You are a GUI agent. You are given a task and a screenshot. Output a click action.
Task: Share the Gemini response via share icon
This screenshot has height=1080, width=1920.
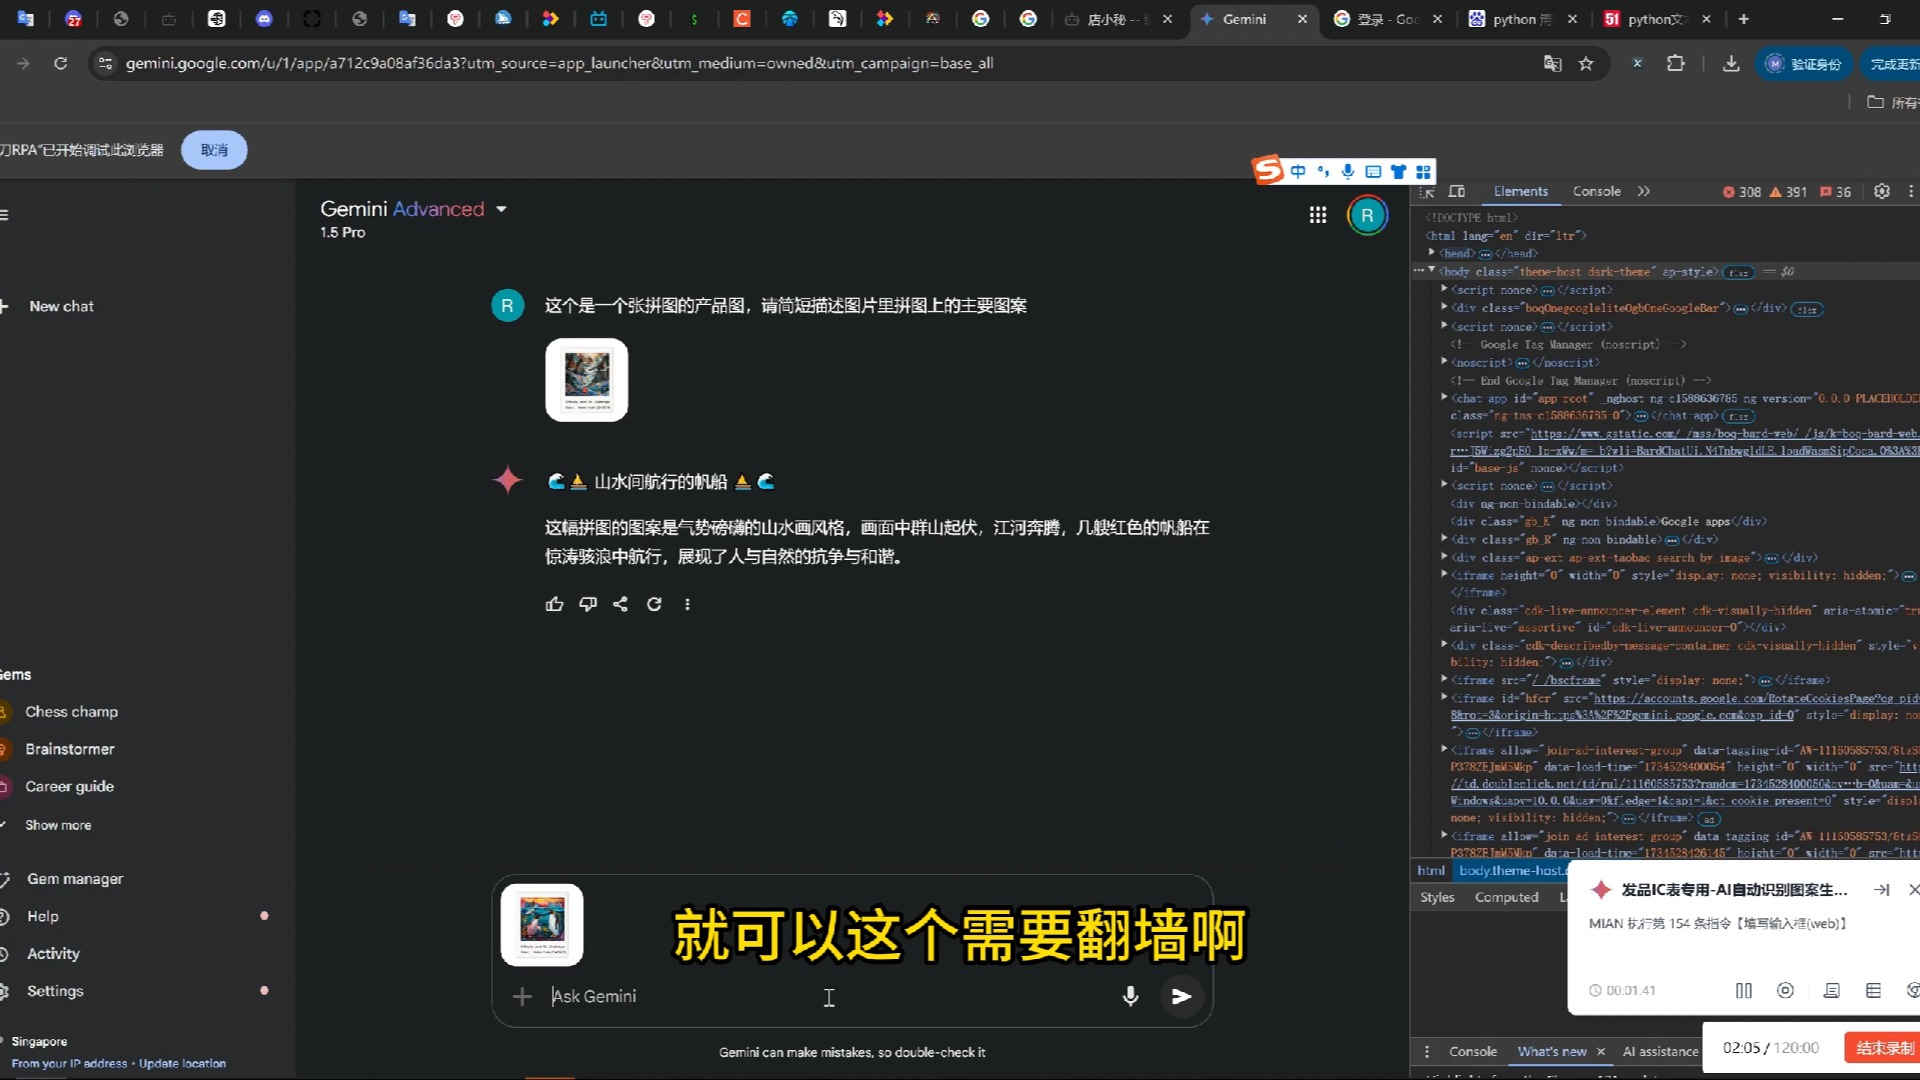[620, 604]
